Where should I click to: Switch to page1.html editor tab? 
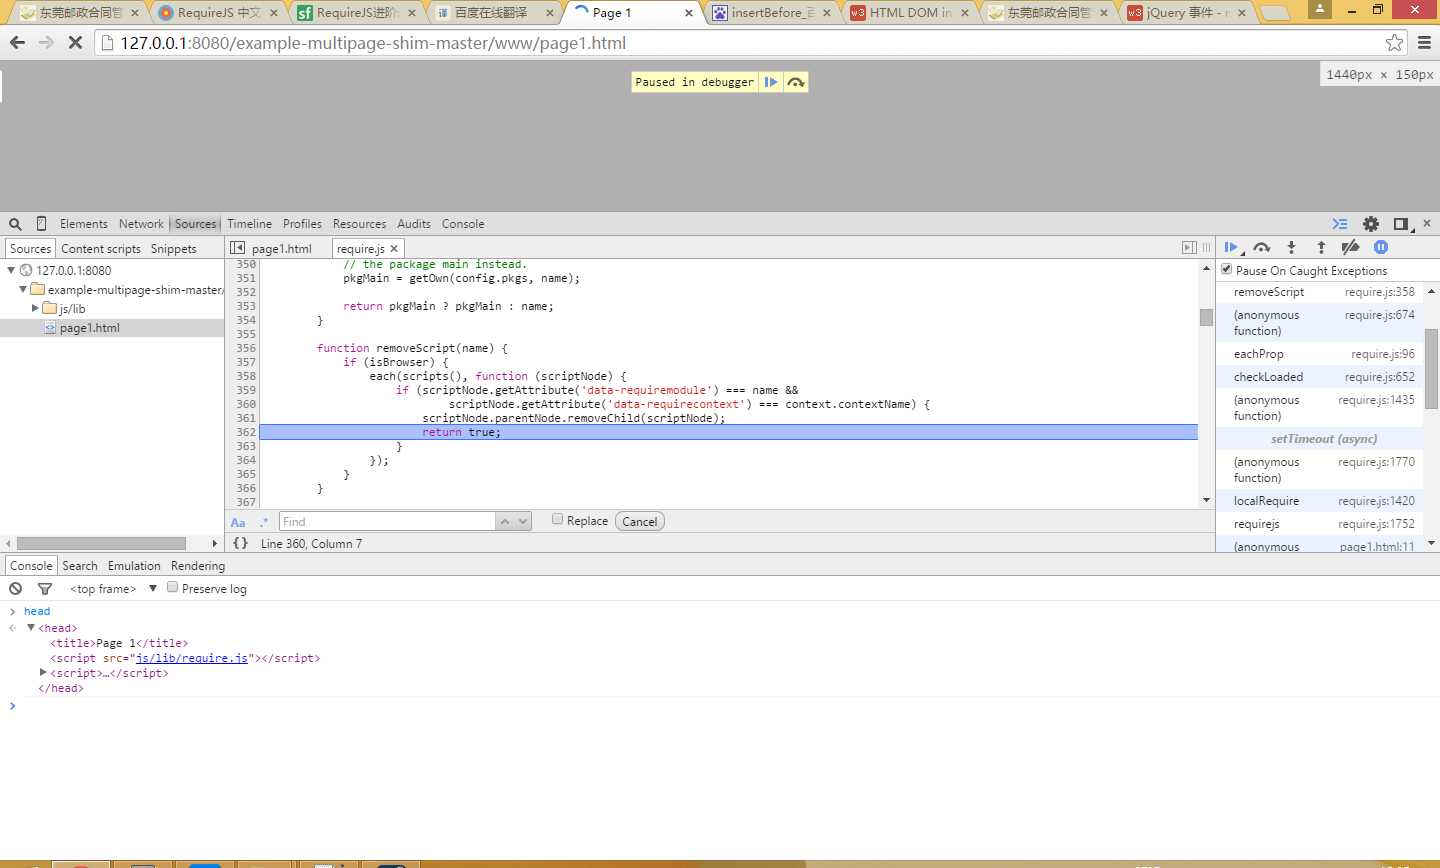click(282, 249)
